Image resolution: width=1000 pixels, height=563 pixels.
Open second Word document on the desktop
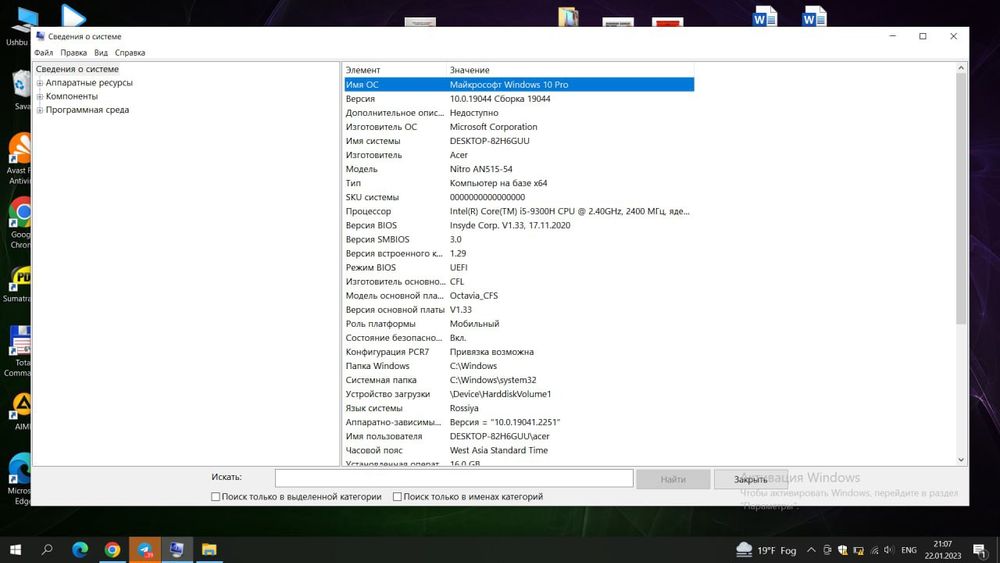[x=814, y=16]
